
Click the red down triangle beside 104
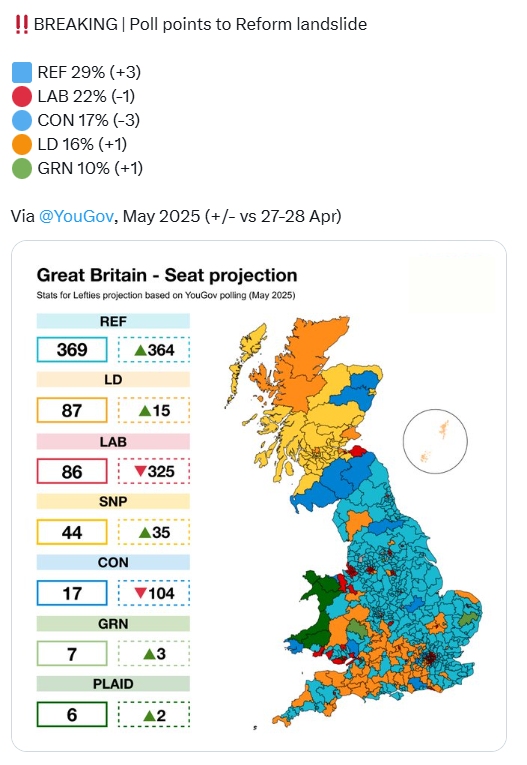pyautogui.click(x=141, y=593)
